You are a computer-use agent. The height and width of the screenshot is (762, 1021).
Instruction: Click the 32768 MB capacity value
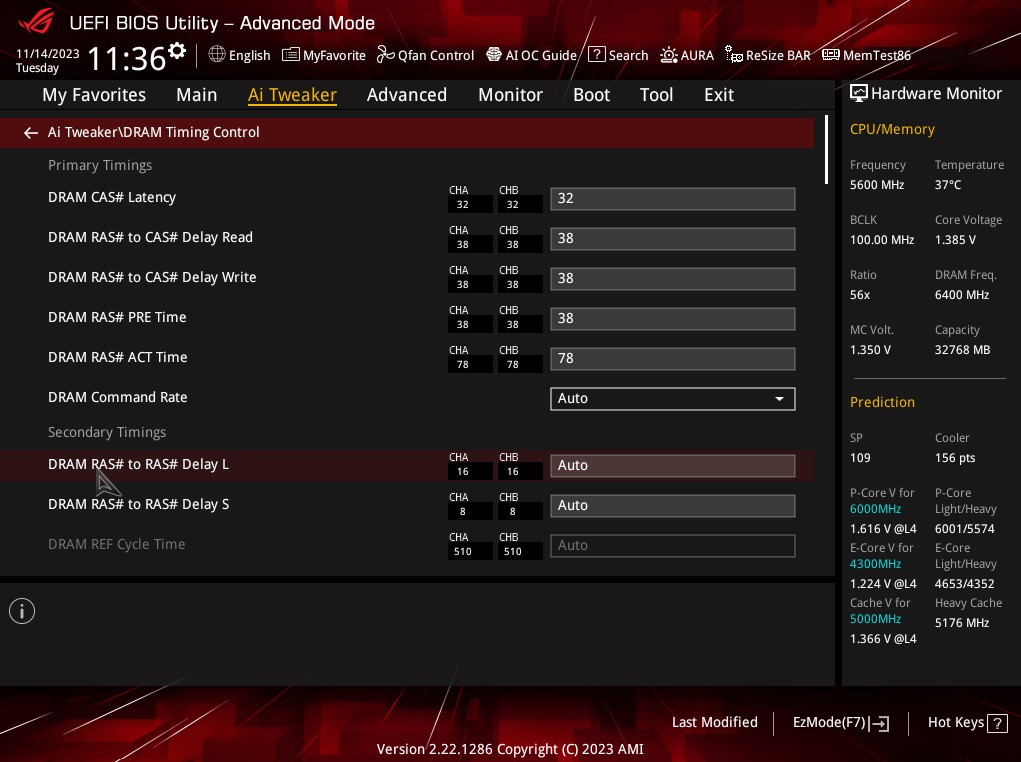coord(962,350)
